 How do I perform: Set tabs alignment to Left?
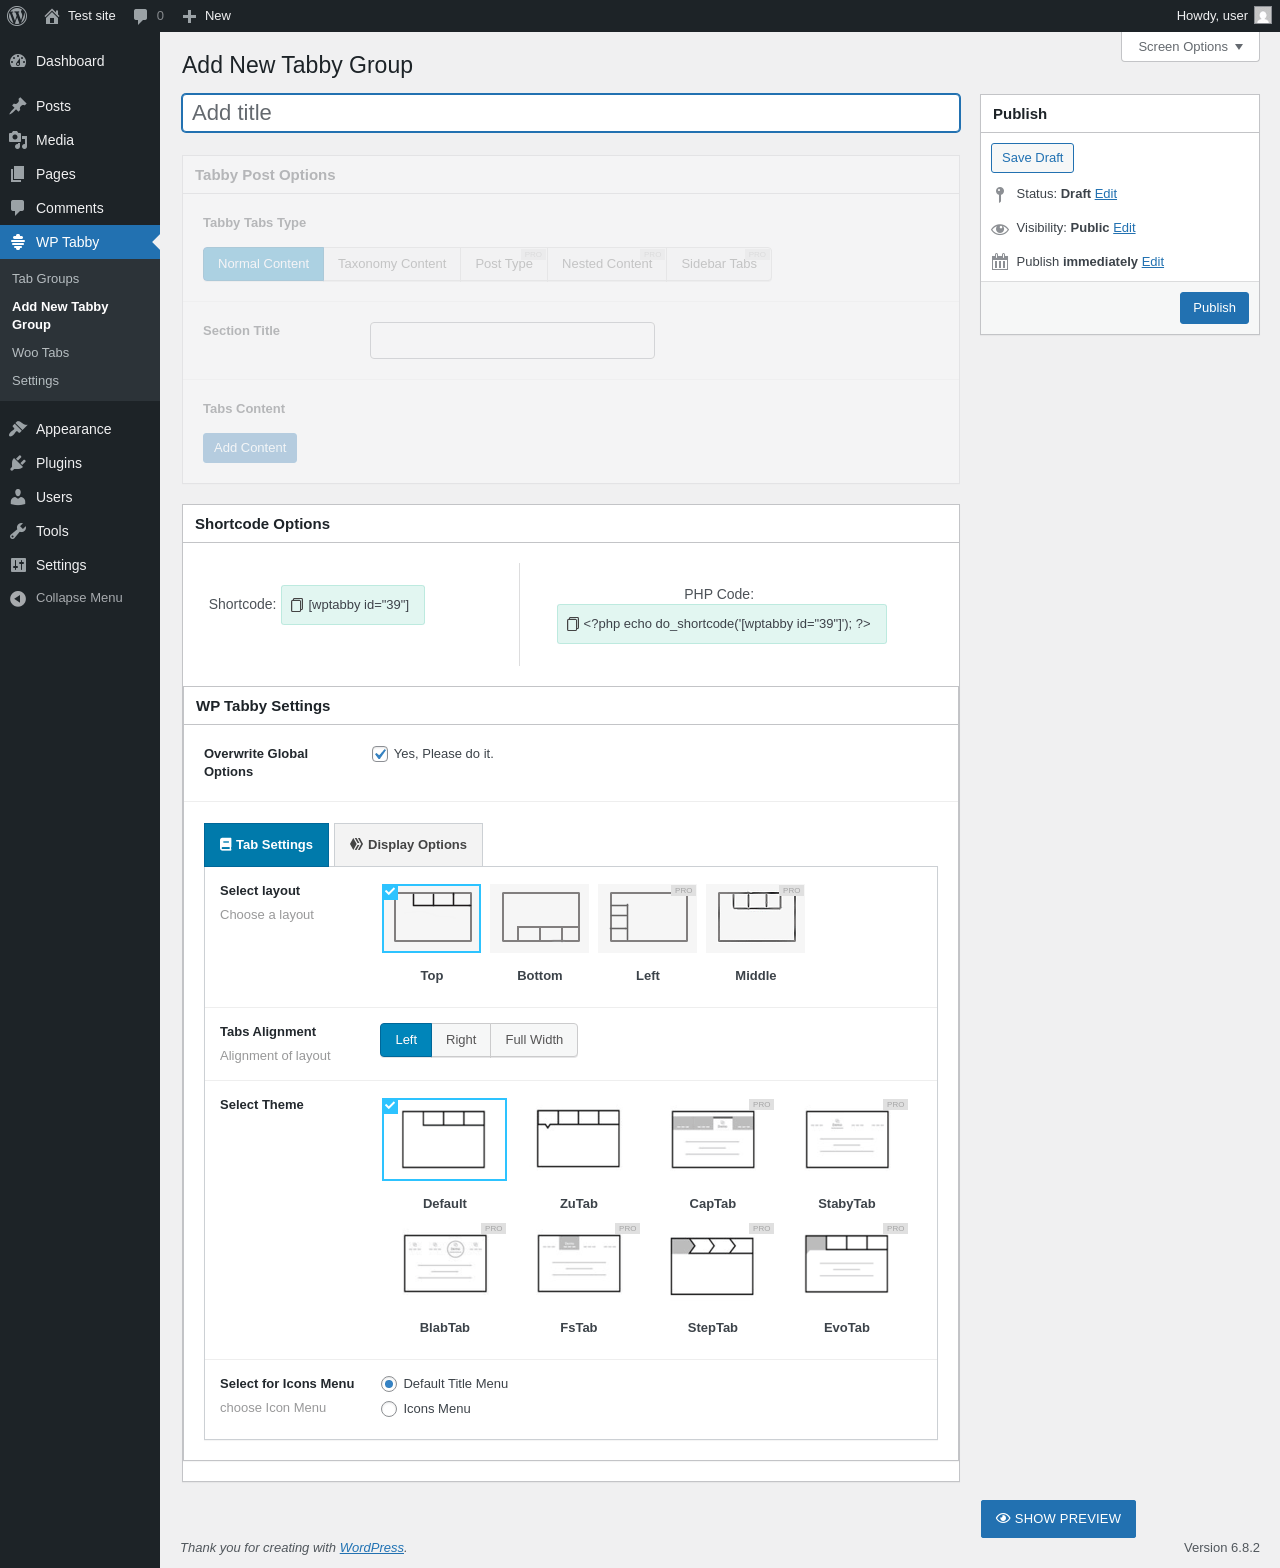tap(406, 1040)
